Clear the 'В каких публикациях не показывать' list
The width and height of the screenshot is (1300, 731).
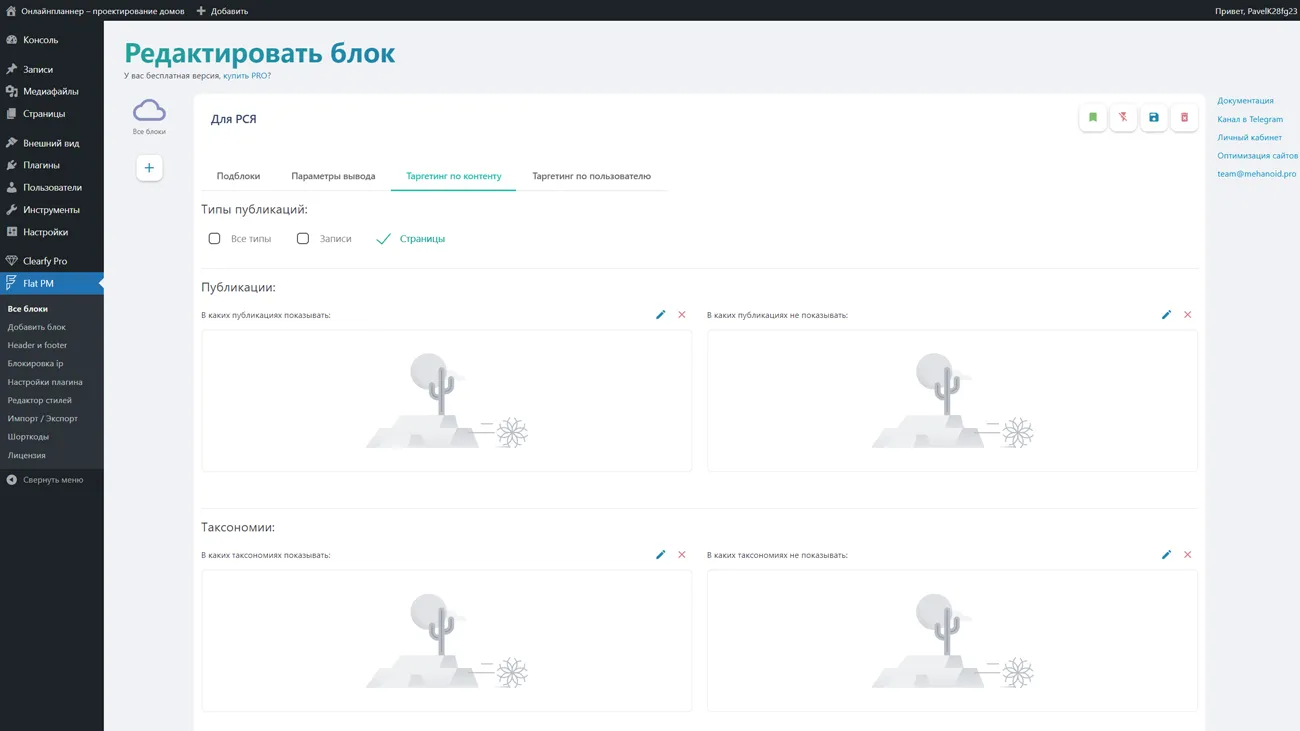click(1187, 315)
